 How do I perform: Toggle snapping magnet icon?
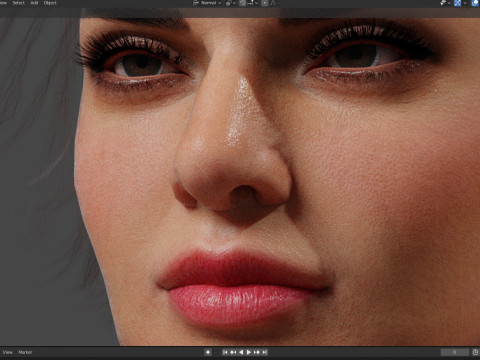pyautogui.click(x=242, y=3)
